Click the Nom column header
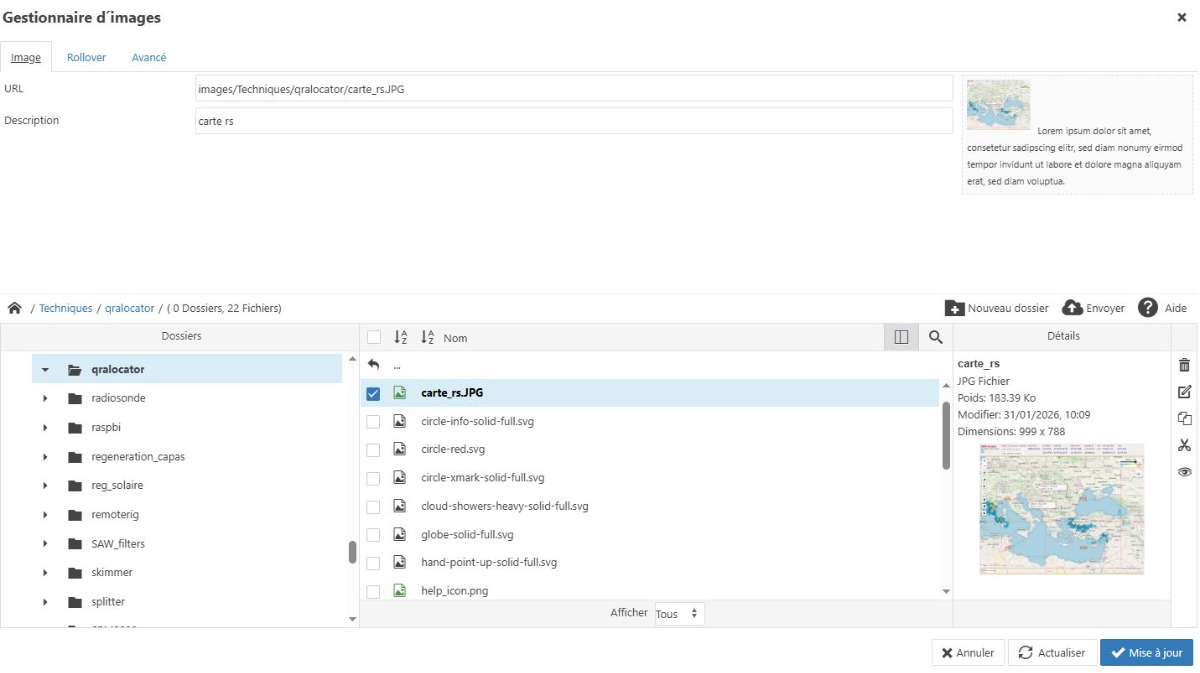Image resolution: width=1200 pixels, height=673 pixels. coord(455,338)
